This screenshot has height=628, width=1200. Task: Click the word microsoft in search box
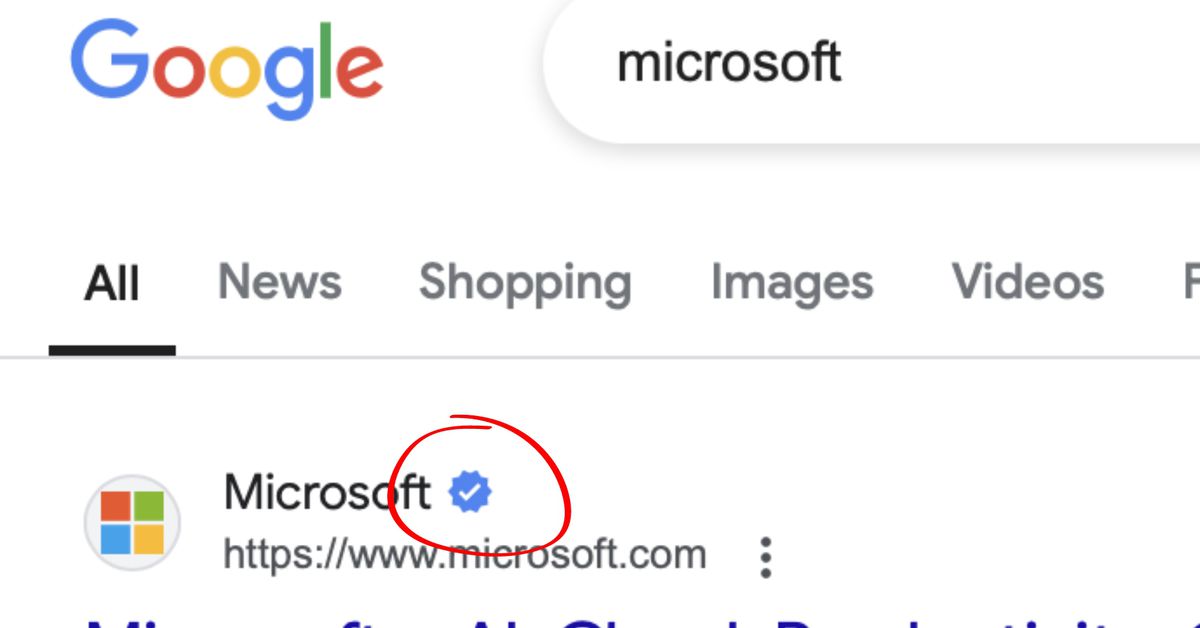pyautogui.click(x=729, y=63)
